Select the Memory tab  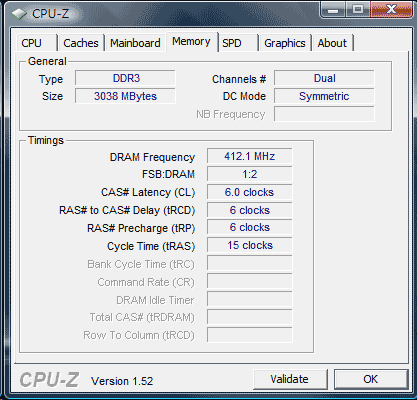tap(191, 42)
